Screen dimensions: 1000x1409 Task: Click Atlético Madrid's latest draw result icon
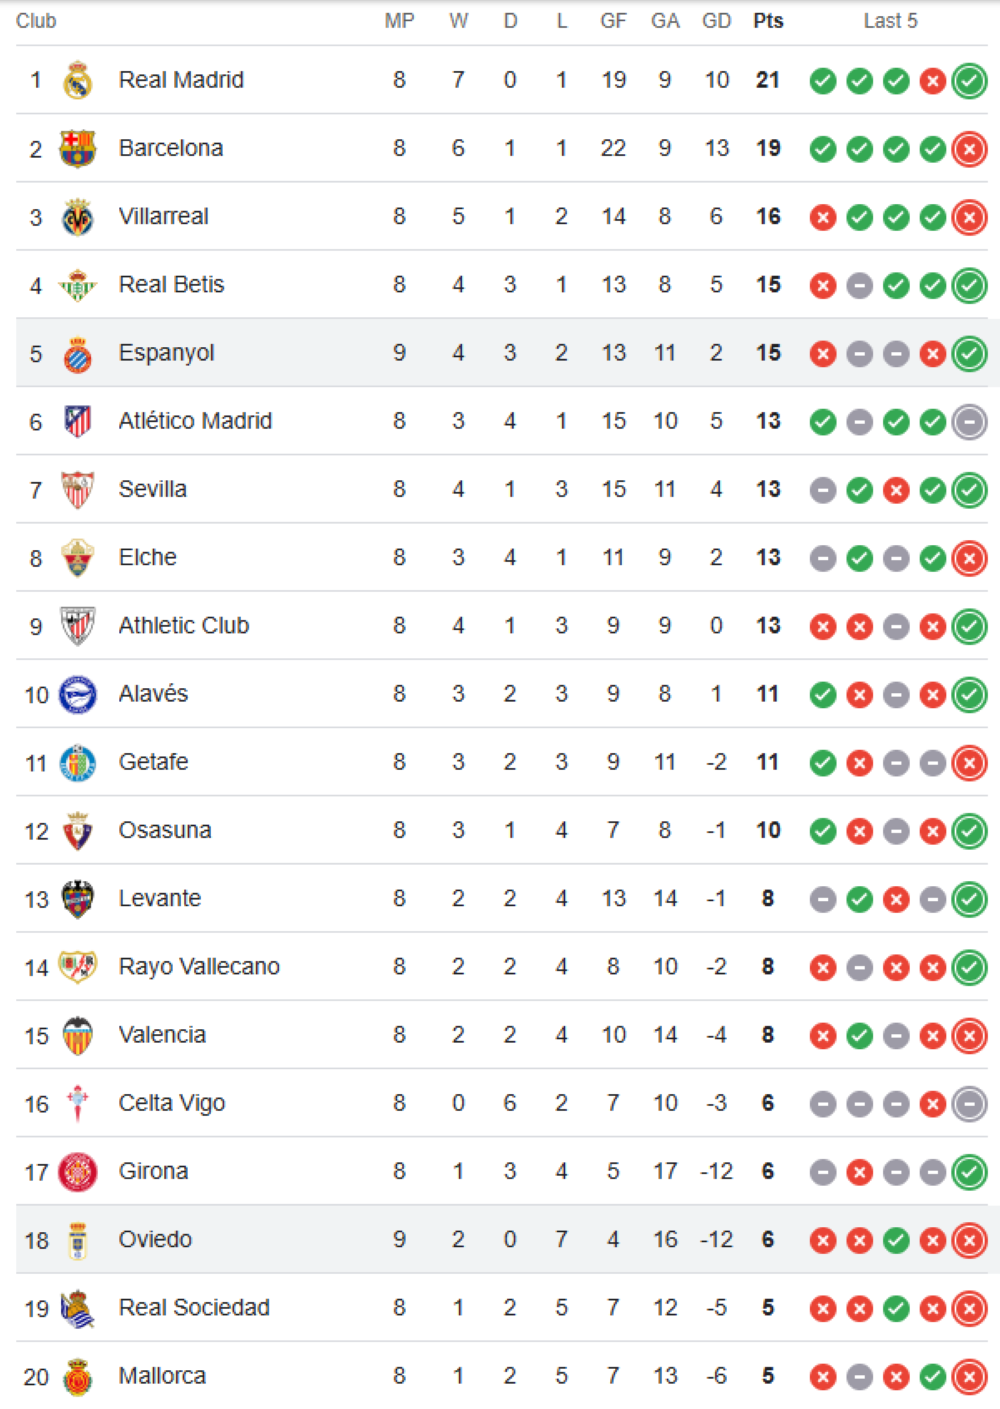pos(969,422)
